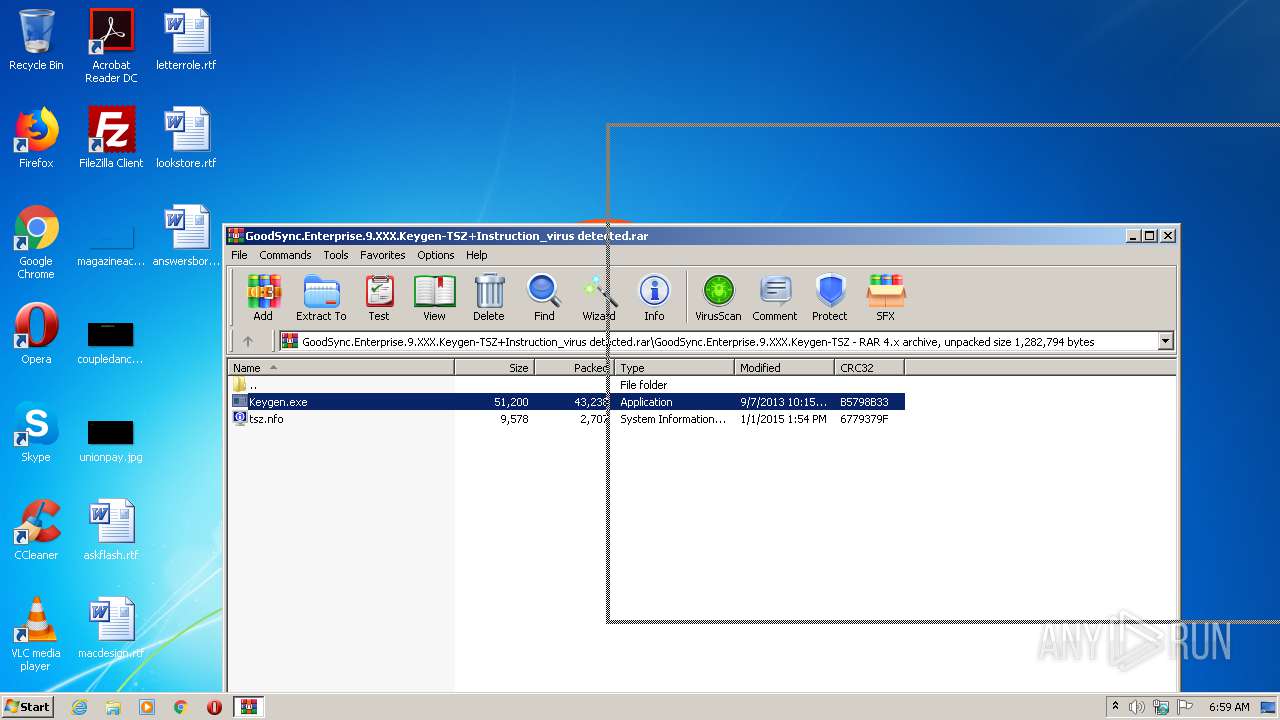Viewport: 1280px width, 720px height.
Task: Select coupledanc desktop file
Action: 111,342
